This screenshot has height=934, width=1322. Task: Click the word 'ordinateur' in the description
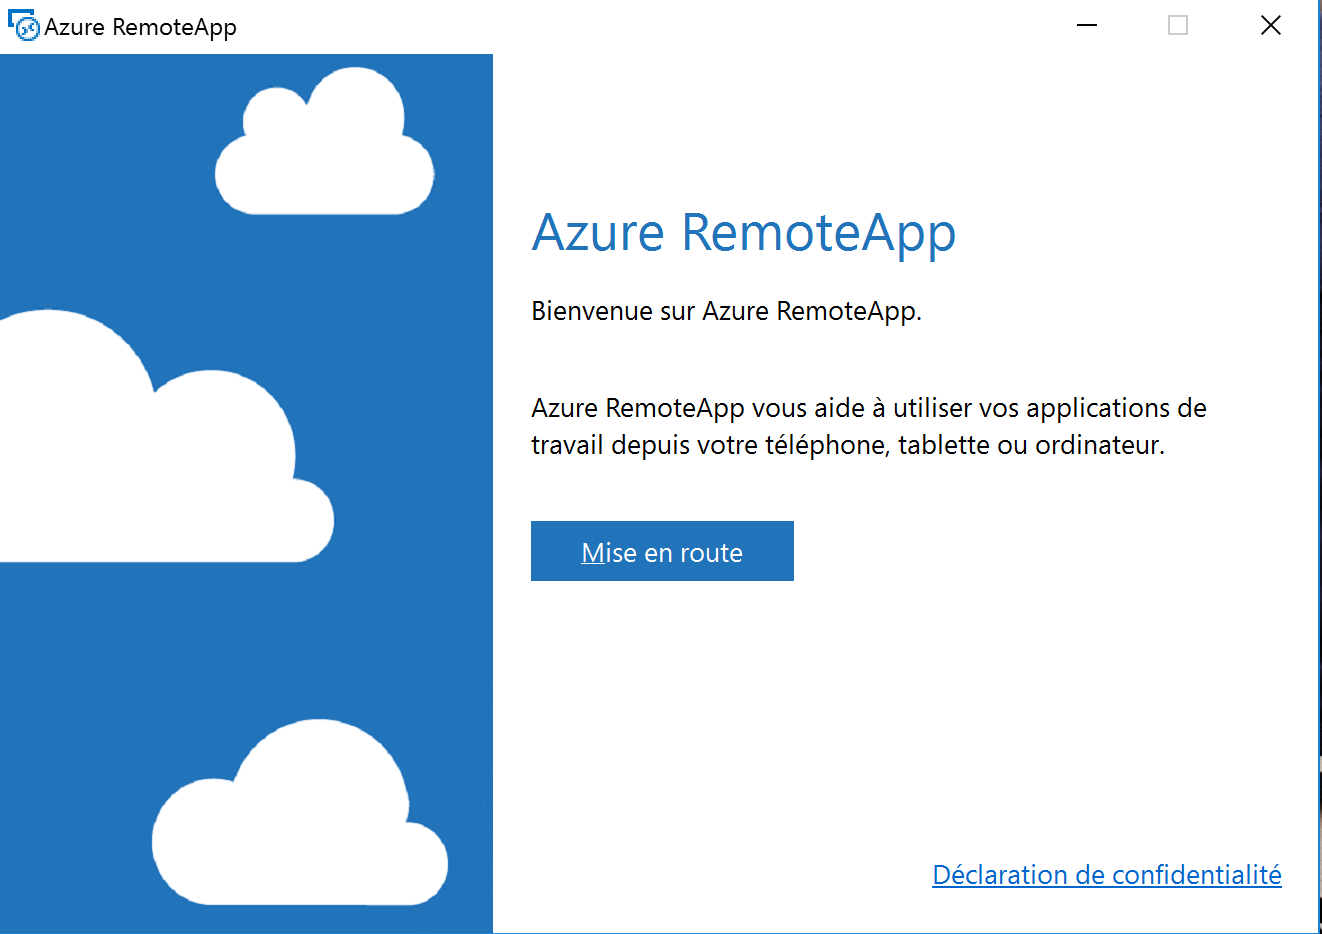[x=1098, y=445]
